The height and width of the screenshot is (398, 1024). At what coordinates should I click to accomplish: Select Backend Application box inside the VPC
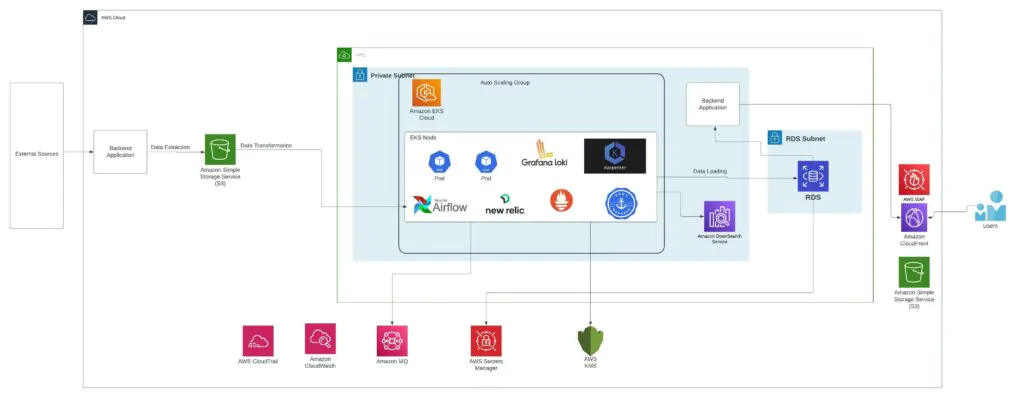(712, 104)
